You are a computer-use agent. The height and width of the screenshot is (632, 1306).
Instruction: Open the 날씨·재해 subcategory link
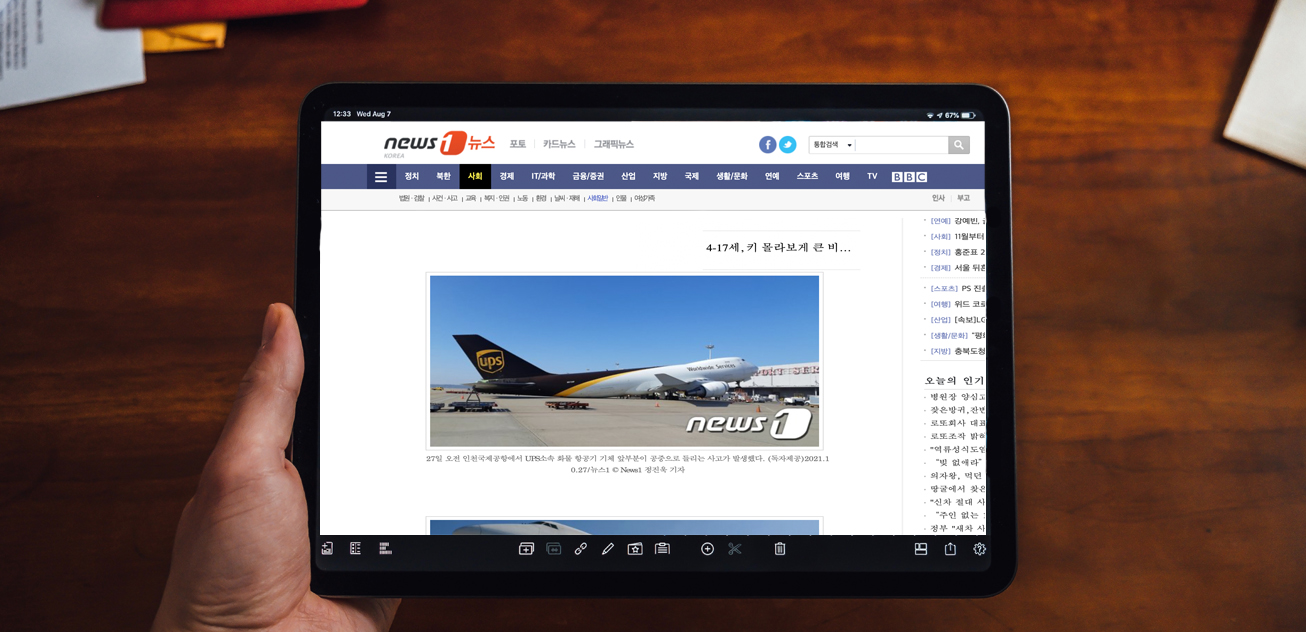(x=567, y=199)
